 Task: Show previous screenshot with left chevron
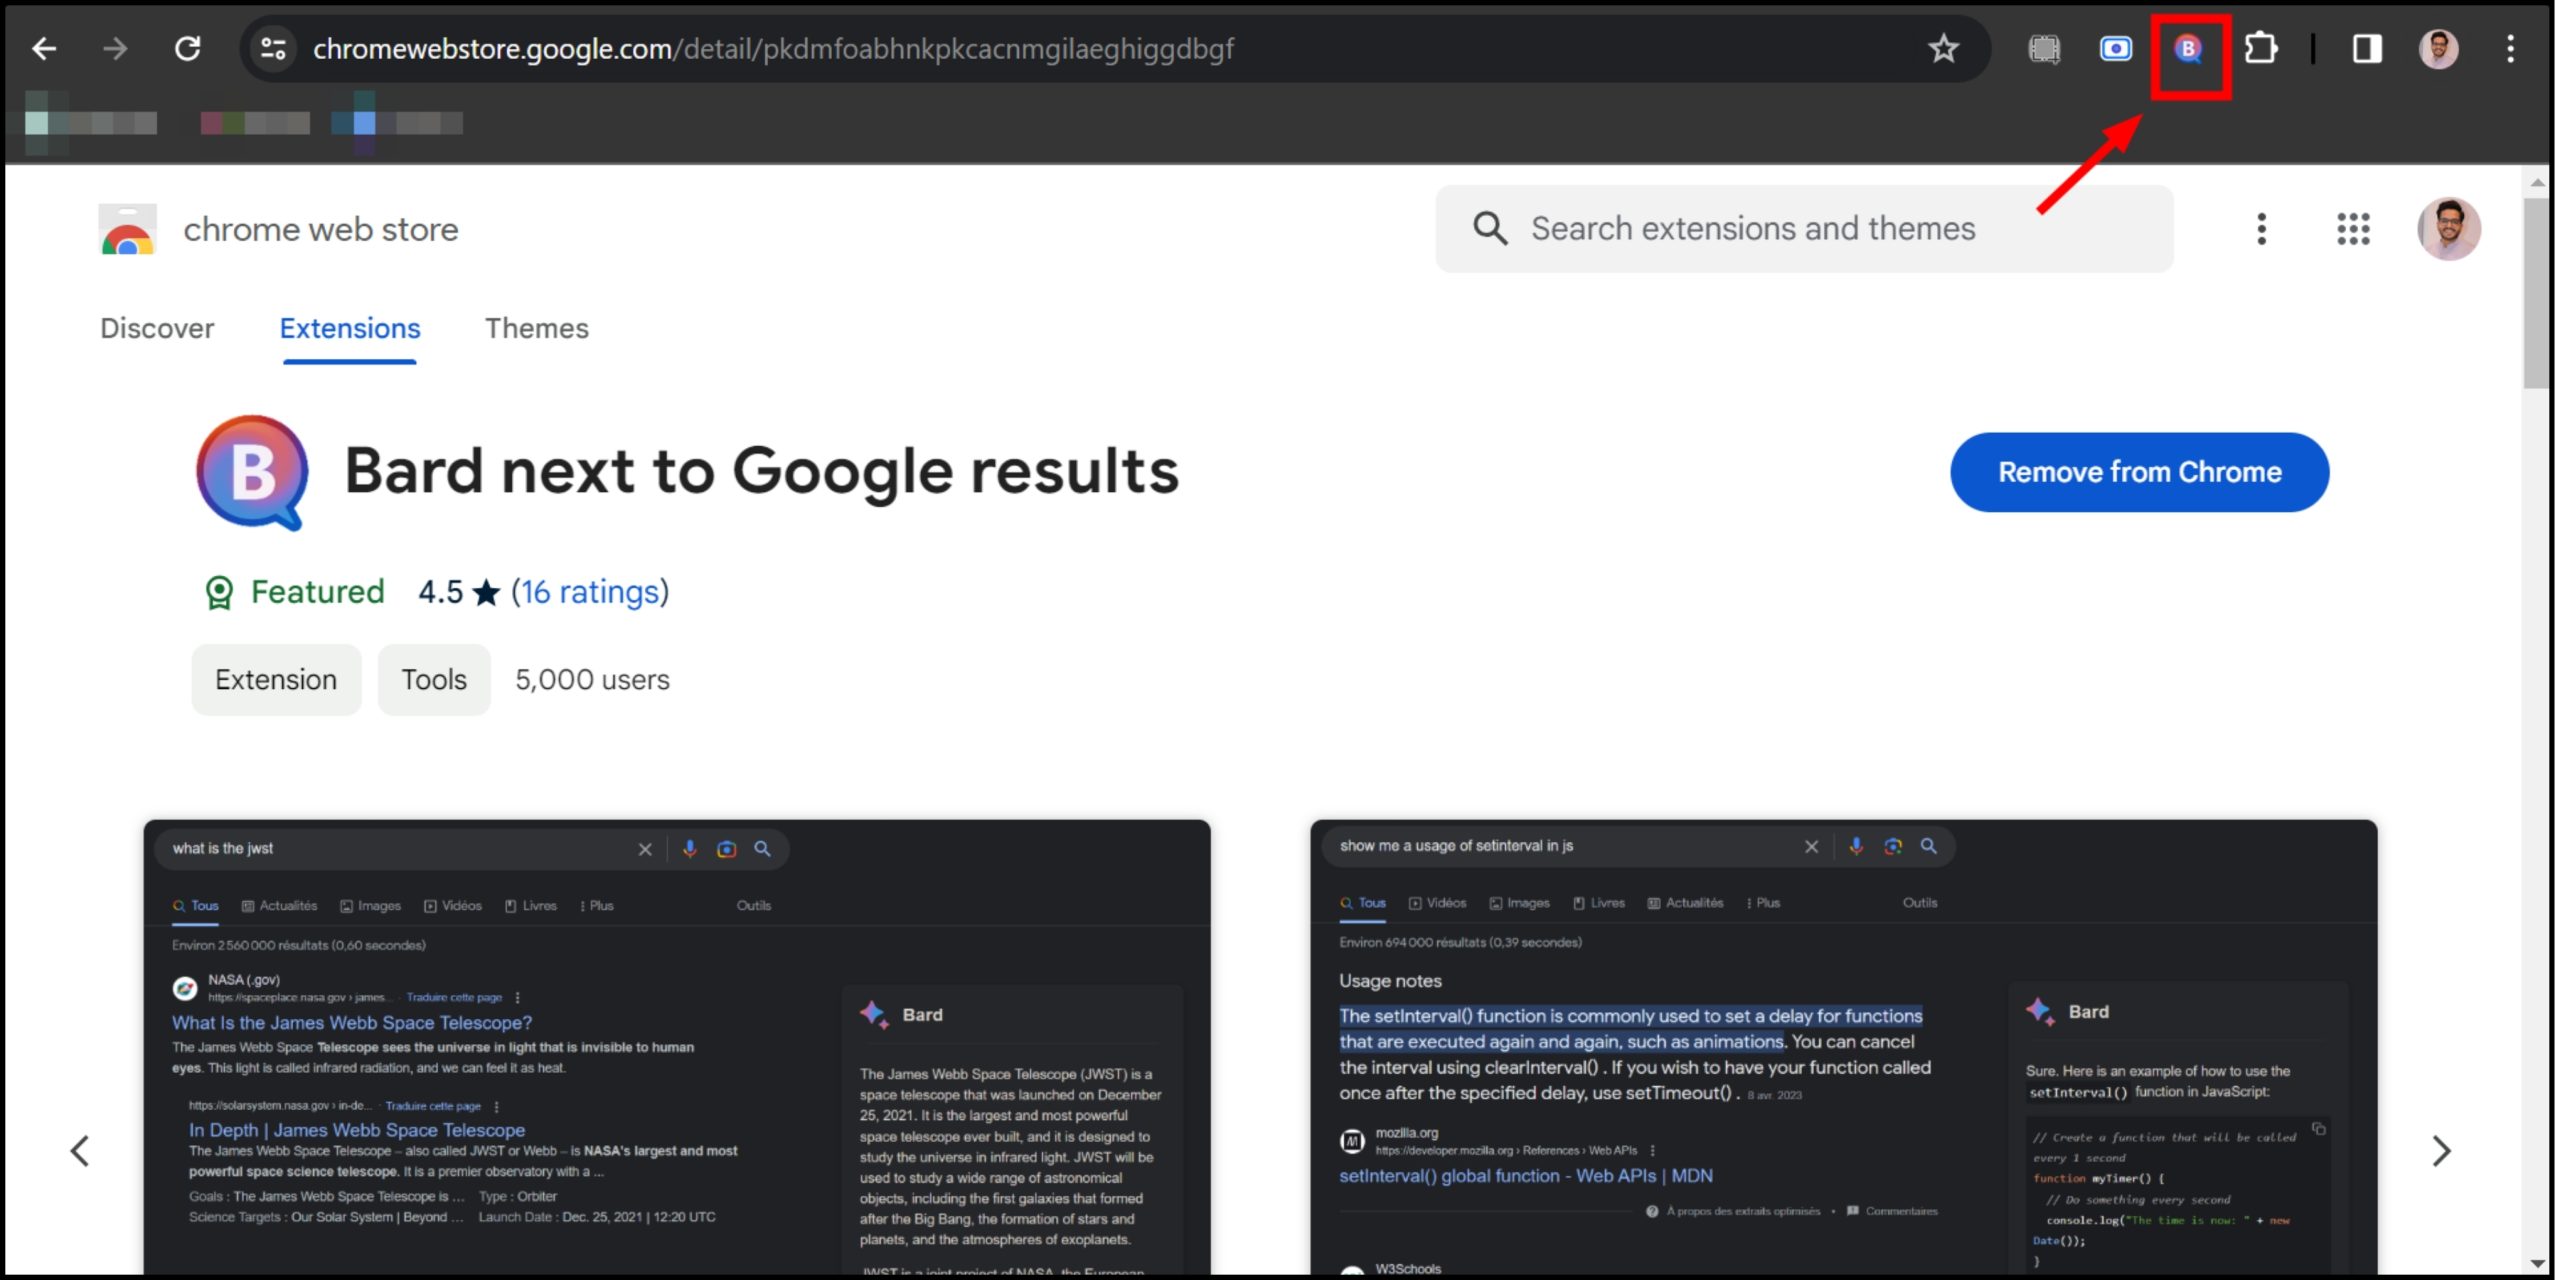[80, 1151]
